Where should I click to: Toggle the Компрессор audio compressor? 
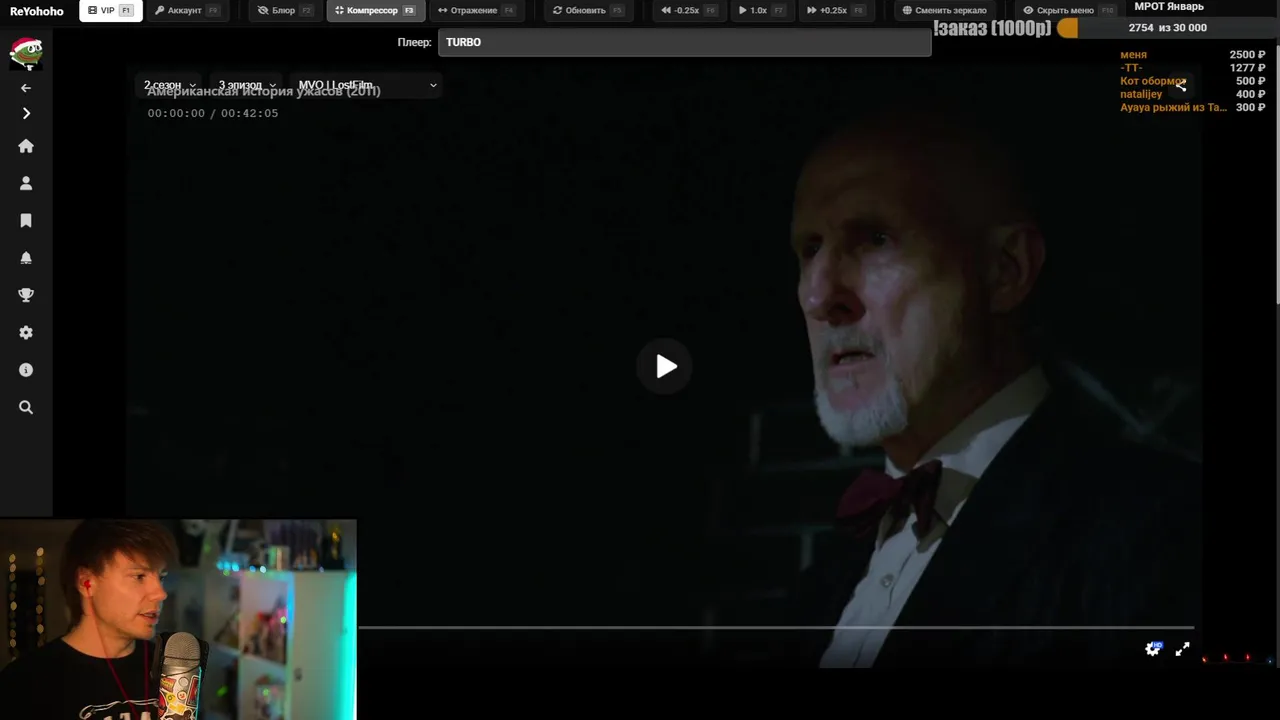(x=375, y=11)
